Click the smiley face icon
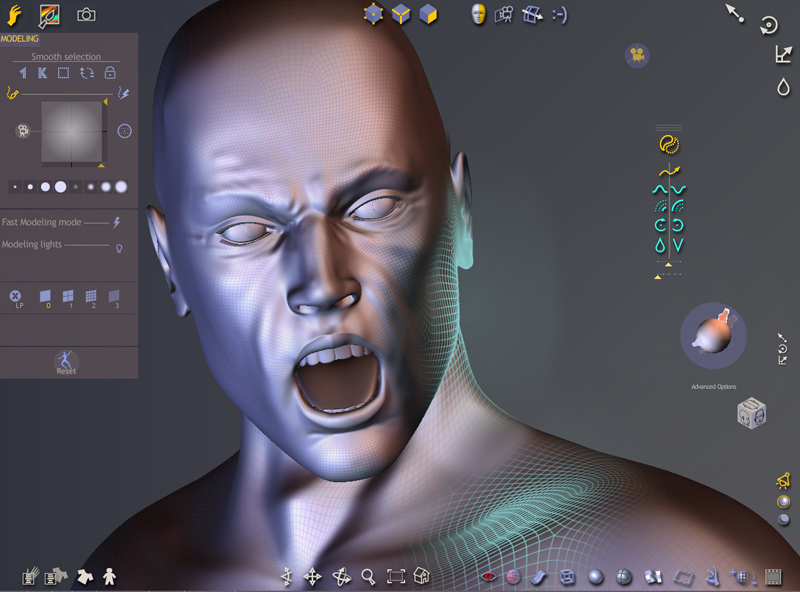 pos(560,15)
